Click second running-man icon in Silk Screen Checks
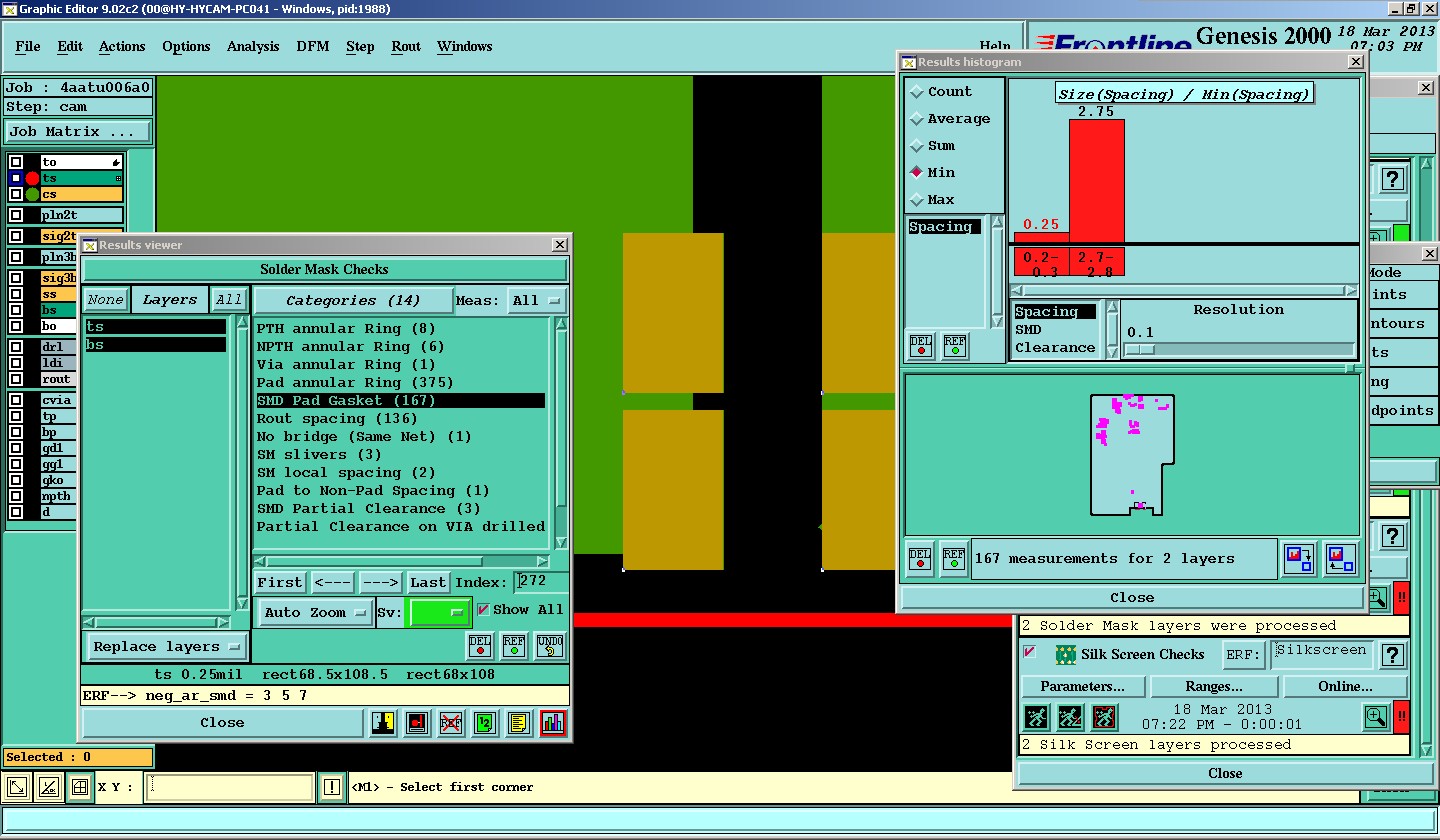 (x=1070, y=717)
